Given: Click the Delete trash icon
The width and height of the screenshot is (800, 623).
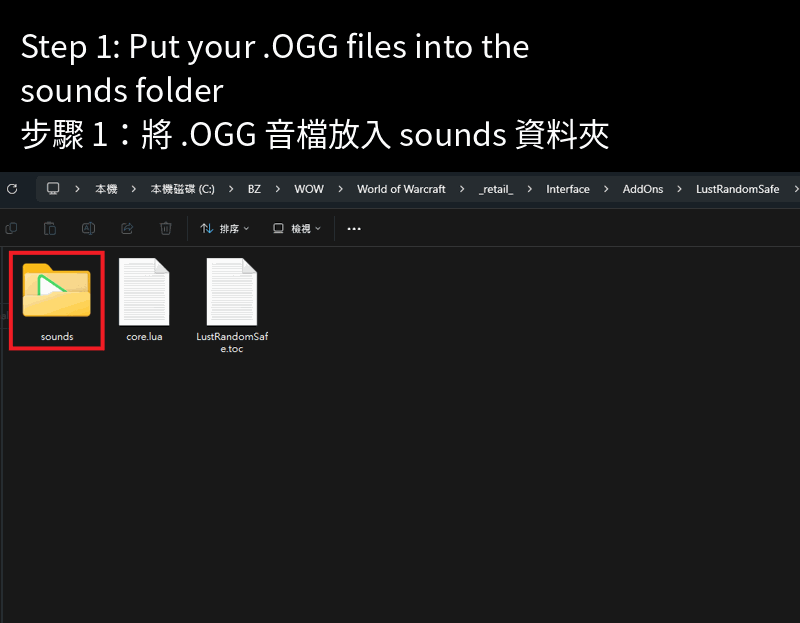Looking at the screenshot, I should [x=166, y=229].
